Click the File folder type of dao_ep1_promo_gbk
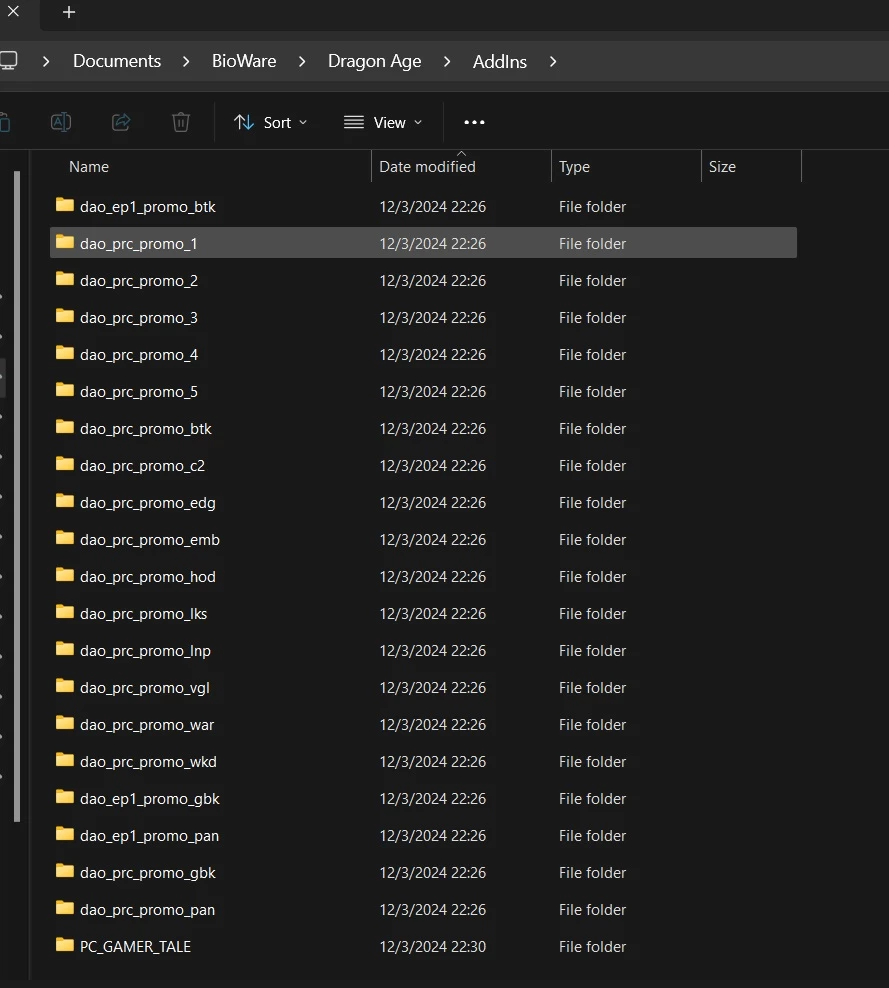889x988 pixels. click(592, 799)
